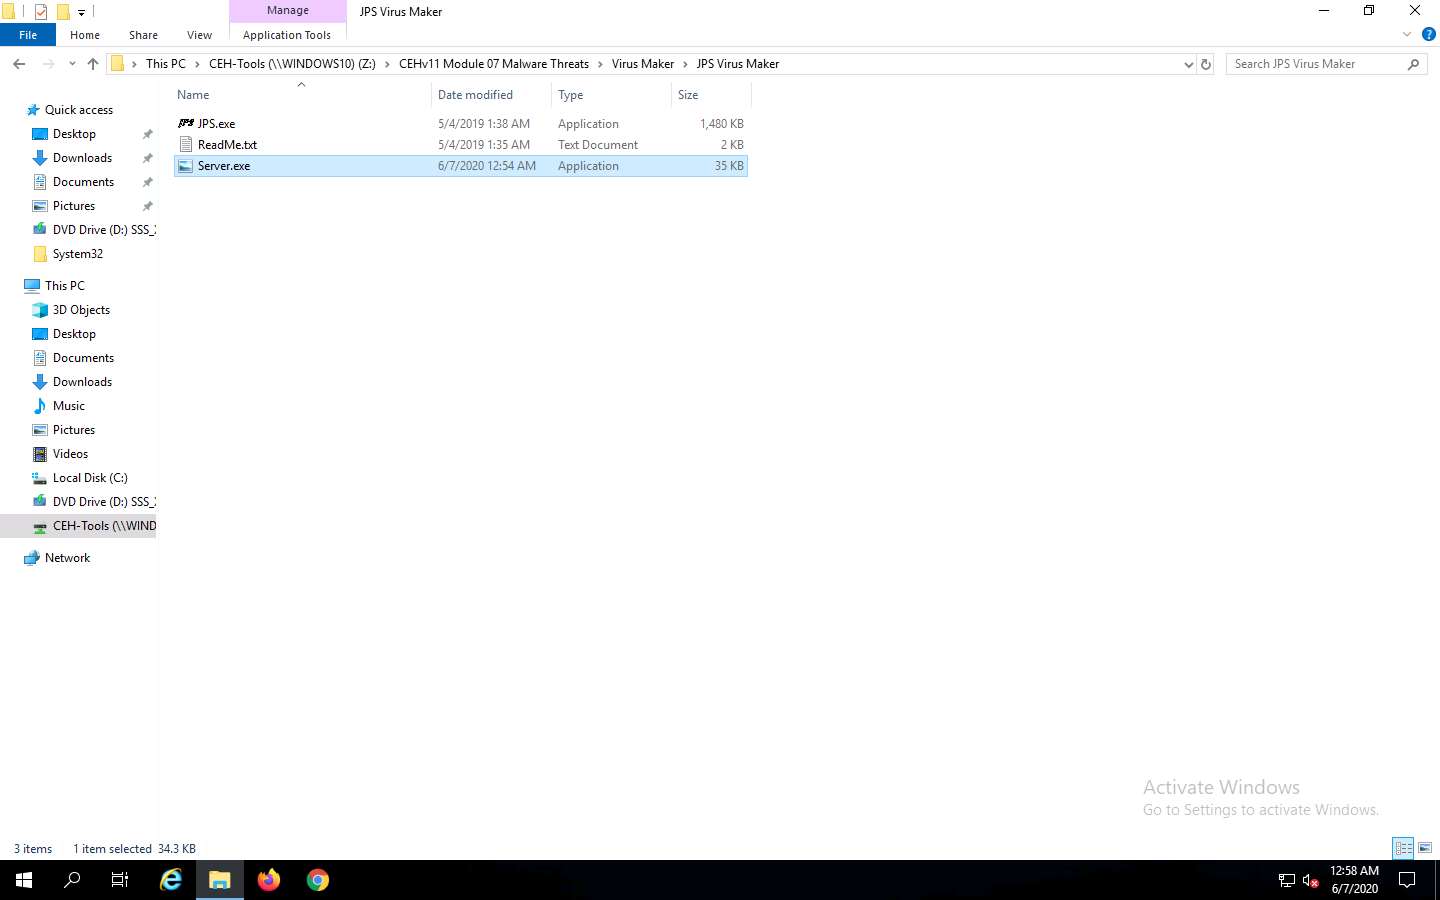Switch to the Home ribbon tab
This screenshot has width=1440, height=900.
coord(85,35)
